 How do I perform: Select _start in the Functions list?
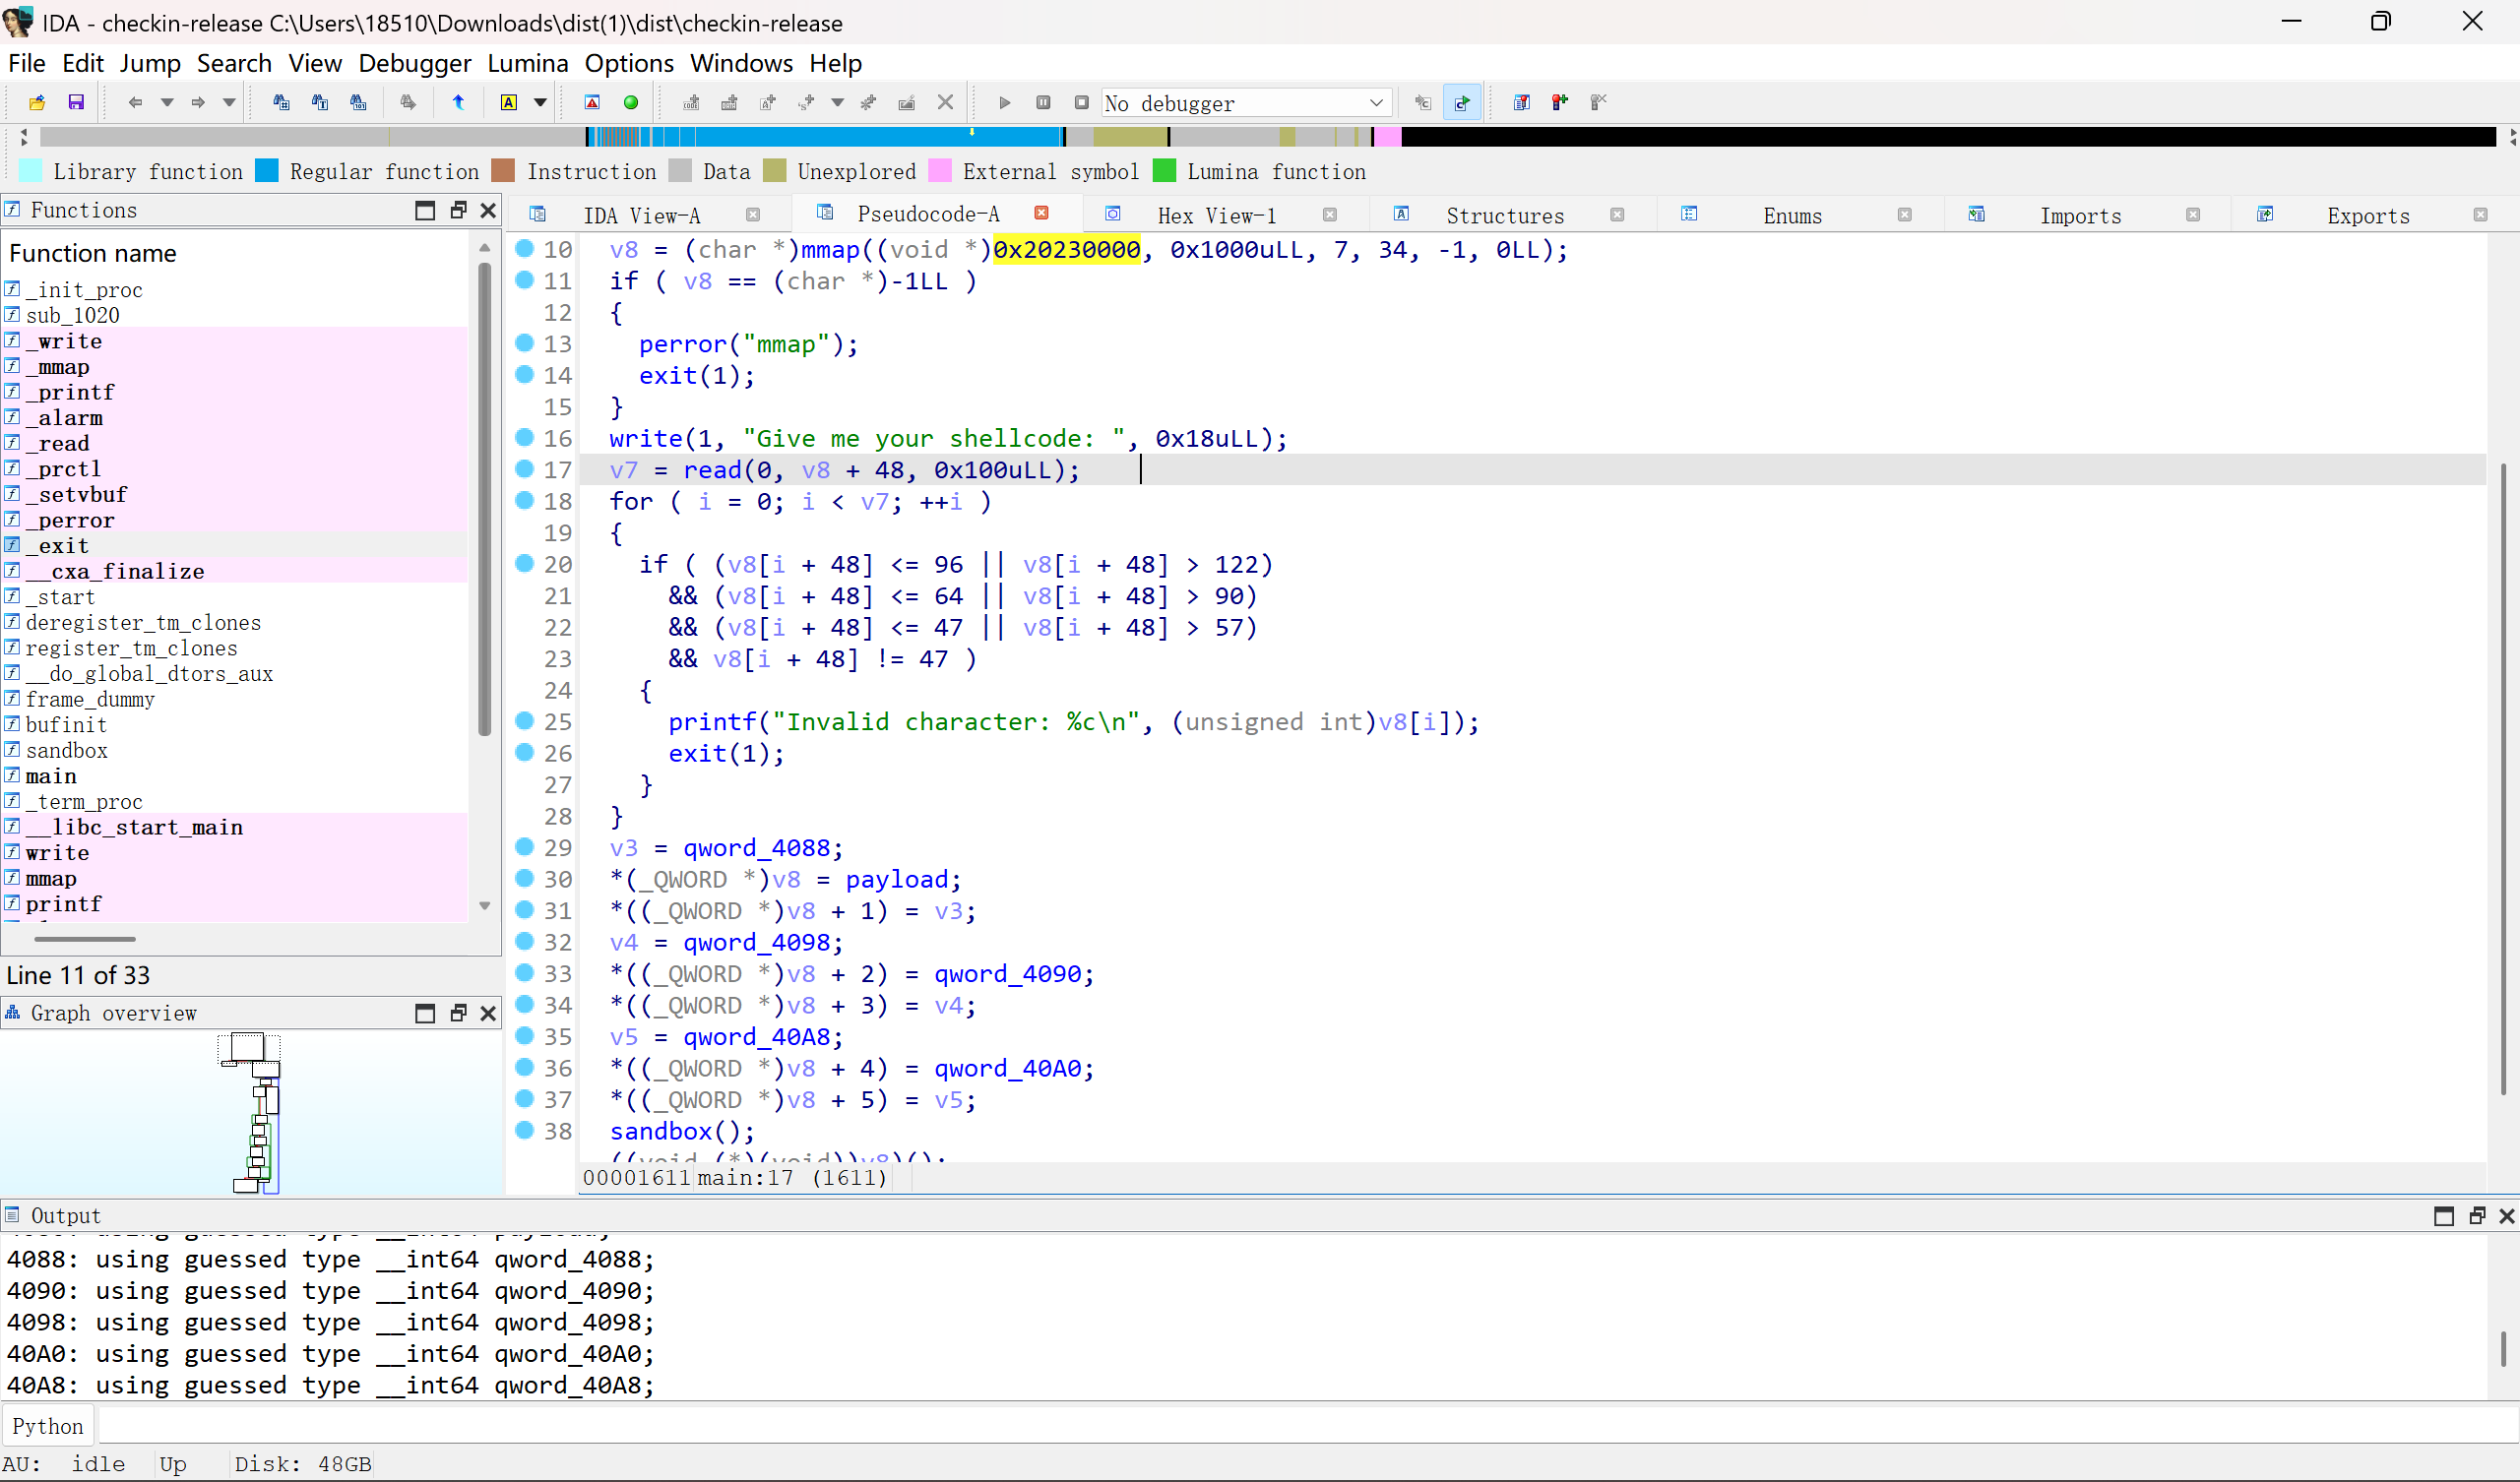click(x=60, y=597)
